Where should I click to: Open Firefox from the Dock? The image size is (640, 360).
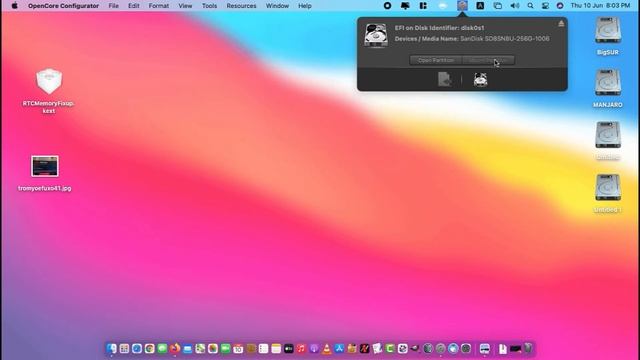[175, 348]
